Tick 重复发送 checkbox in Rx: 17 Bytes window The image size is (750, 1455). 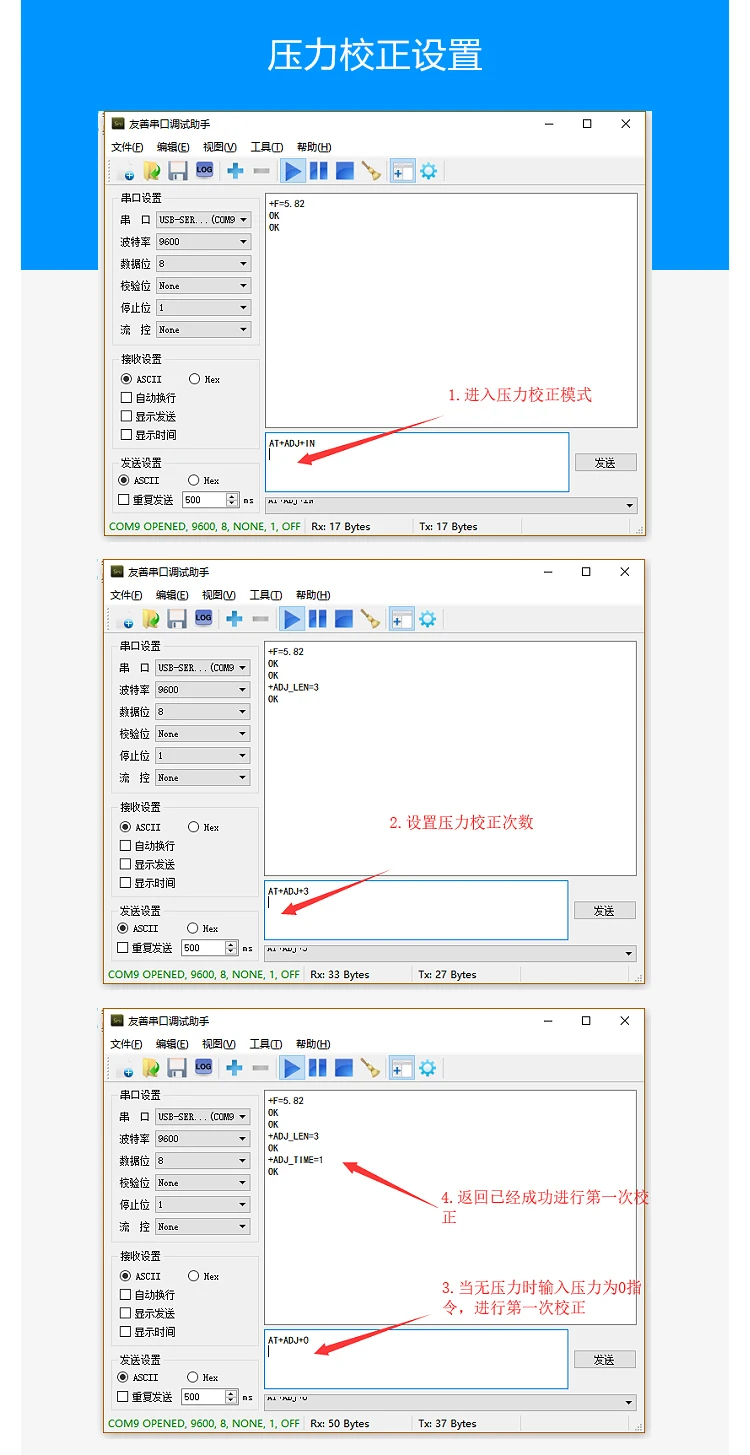[124, 500]
